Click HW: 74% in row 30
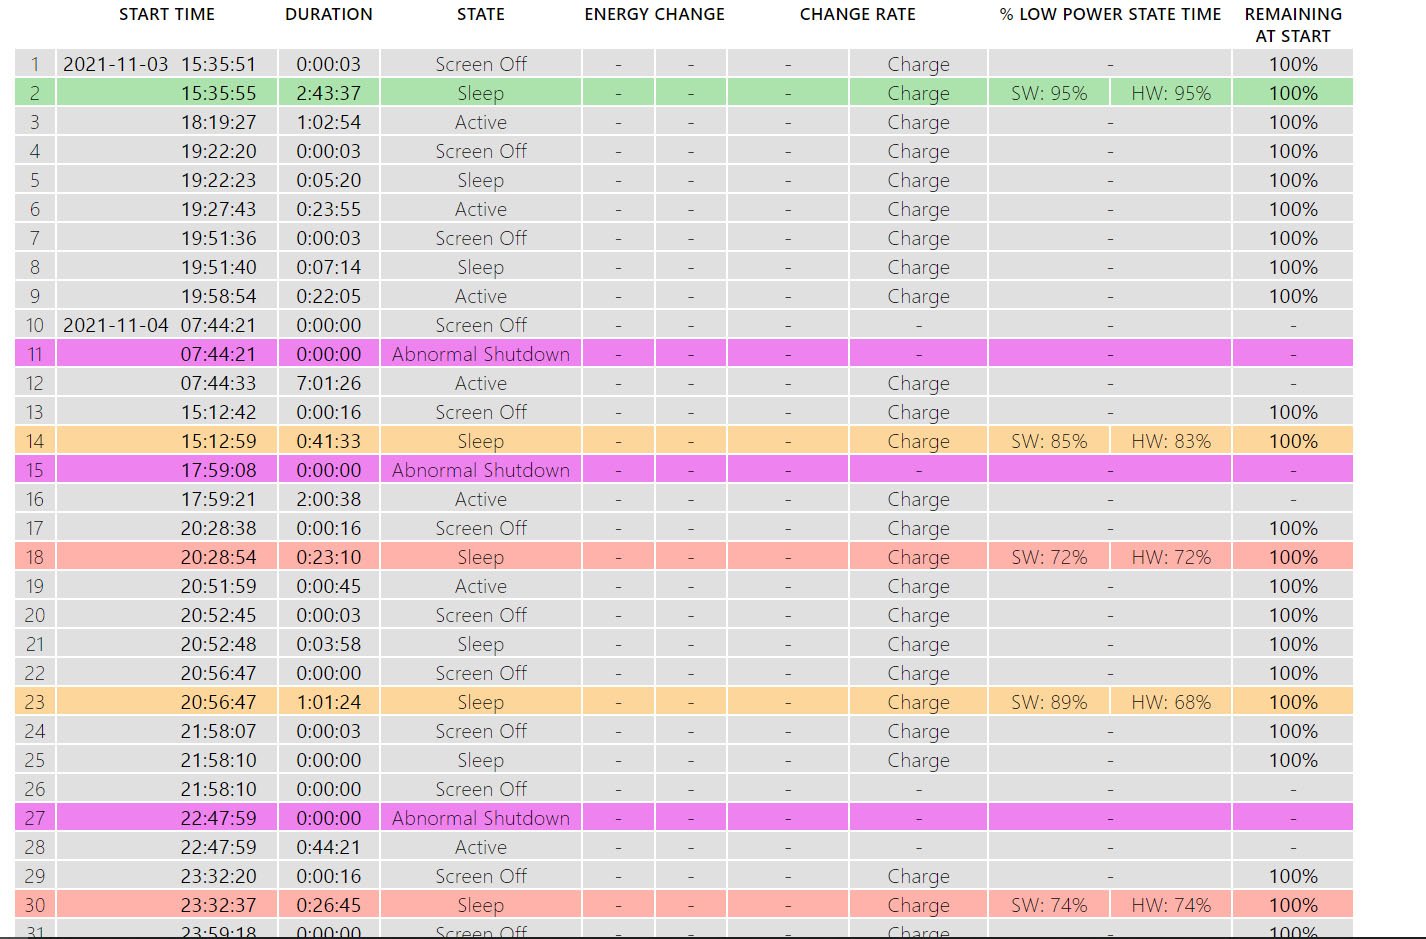This screenshot has height=939, width=1426. tap(1171, 905)
